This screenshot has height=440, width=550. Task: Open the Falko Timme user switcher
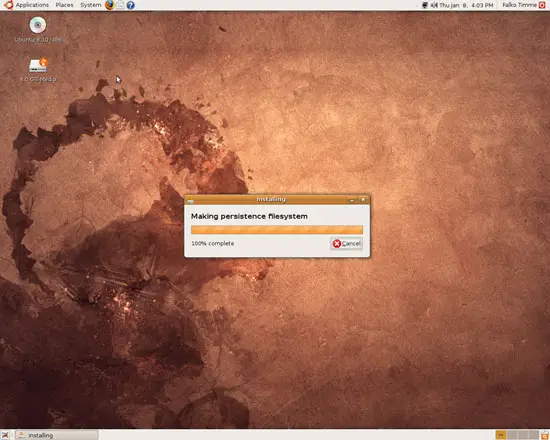[519, 5]
